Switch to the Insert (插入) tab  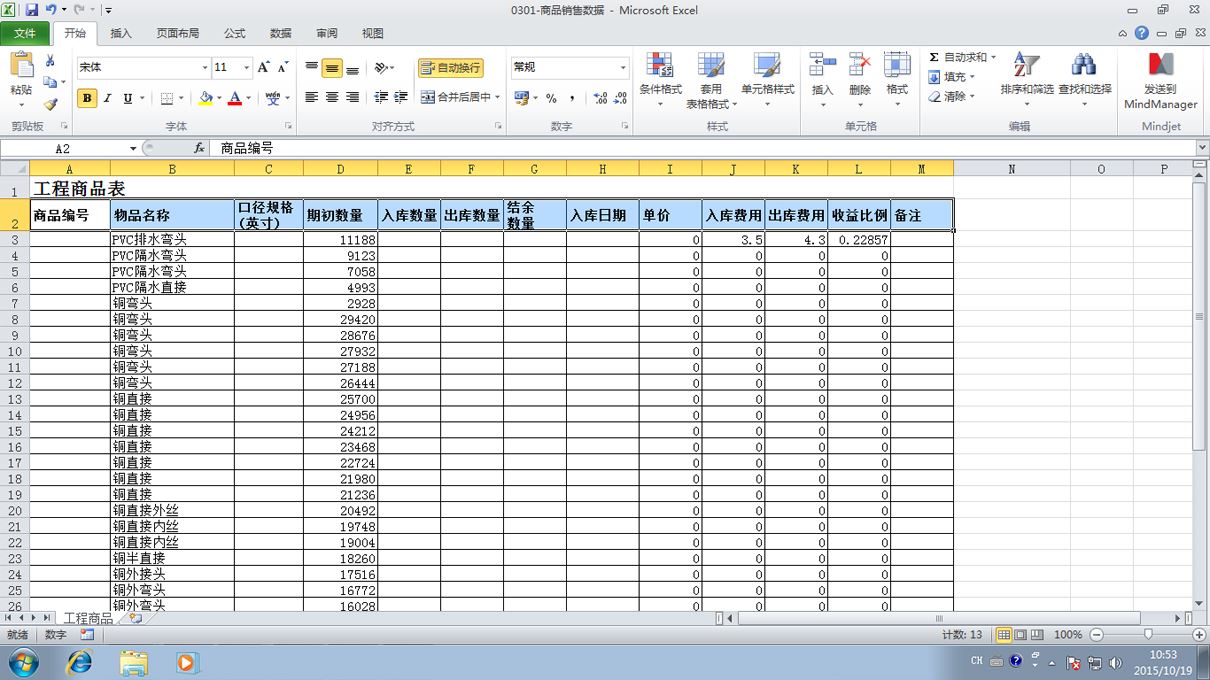pyautogui.click(x=121, y=33)
